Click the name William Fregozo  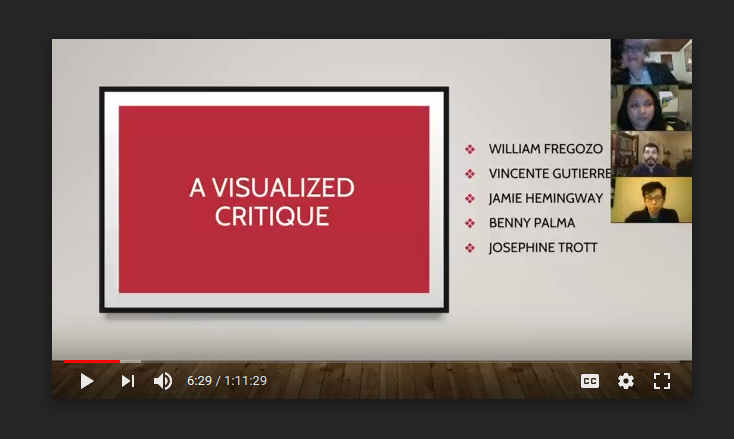(x=545, y=149)
